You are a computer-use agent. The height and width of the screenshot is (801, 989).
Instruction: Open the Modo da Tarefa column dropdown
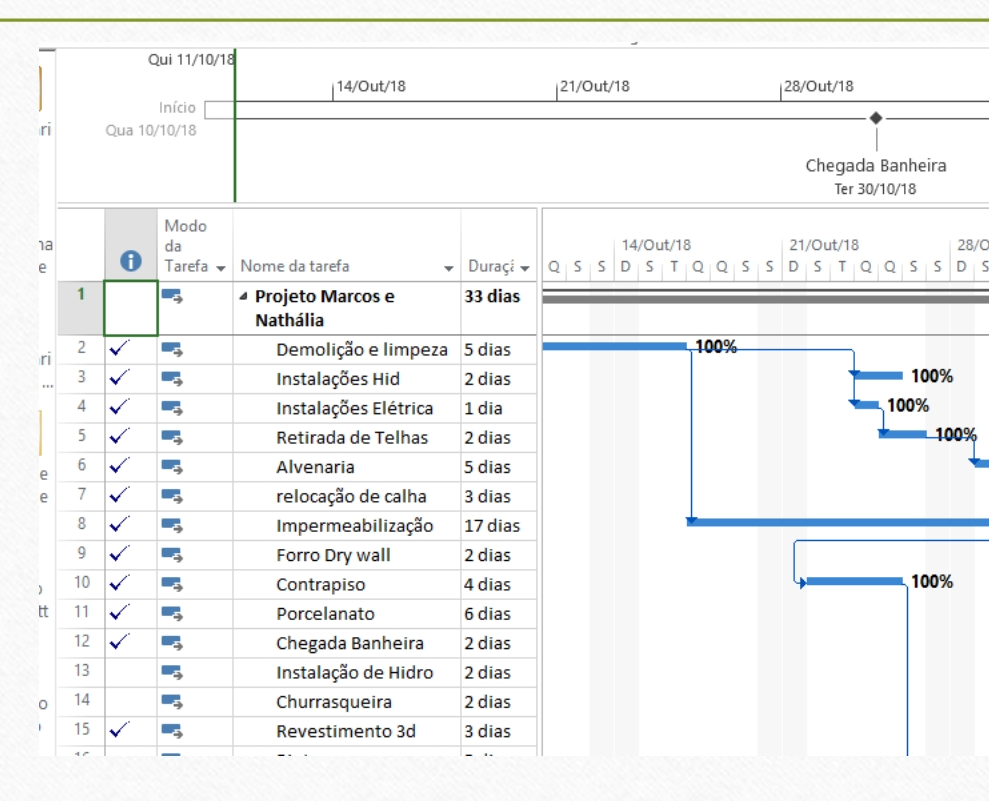(221, 267)
